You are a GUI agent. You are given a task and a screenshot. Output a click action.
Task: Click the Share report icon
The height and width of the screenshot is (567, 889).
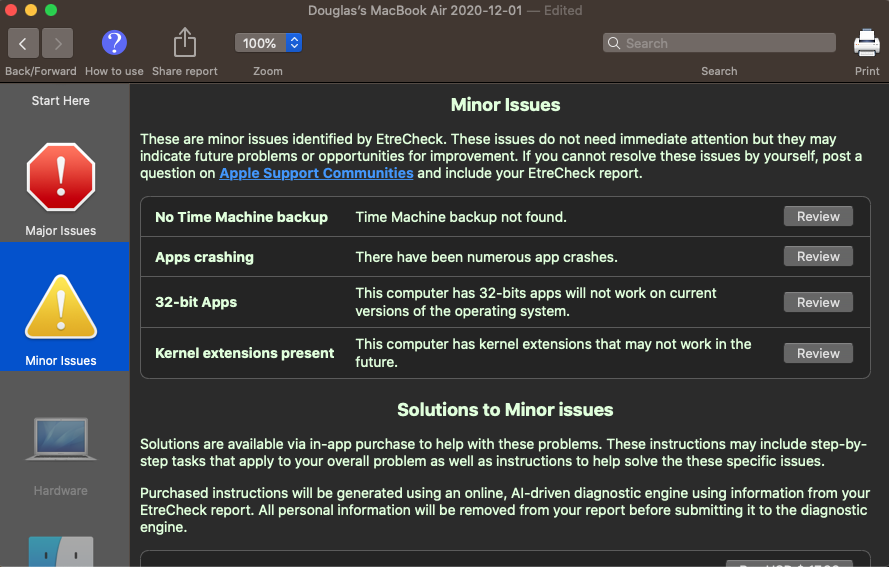tap(185, 43)
